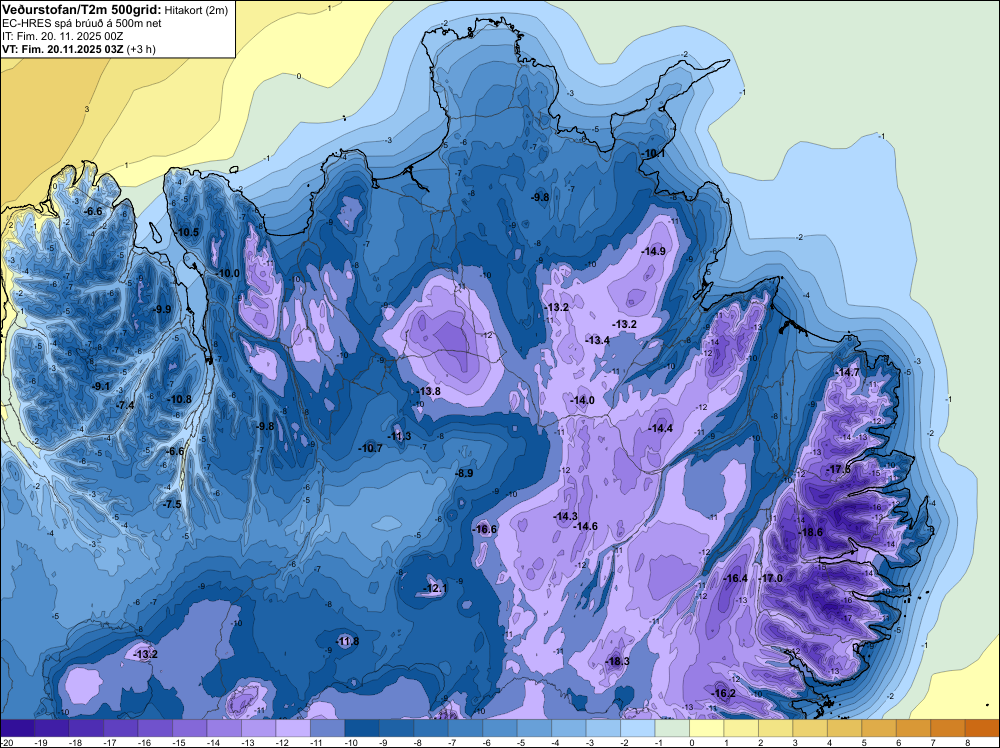
Task: Click the -14.7 temperature reading
Action: [848, 372]
